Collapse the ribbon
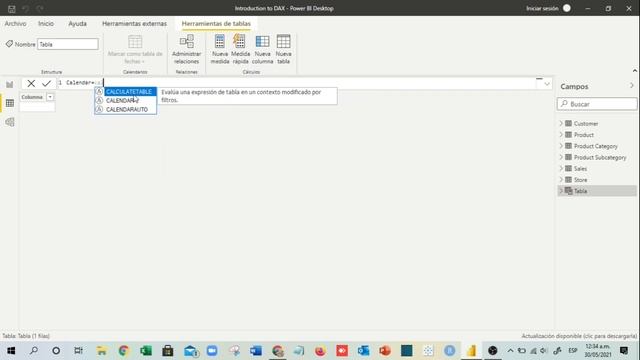Screen dimensions: 640x360 click(x=635, y=71)
